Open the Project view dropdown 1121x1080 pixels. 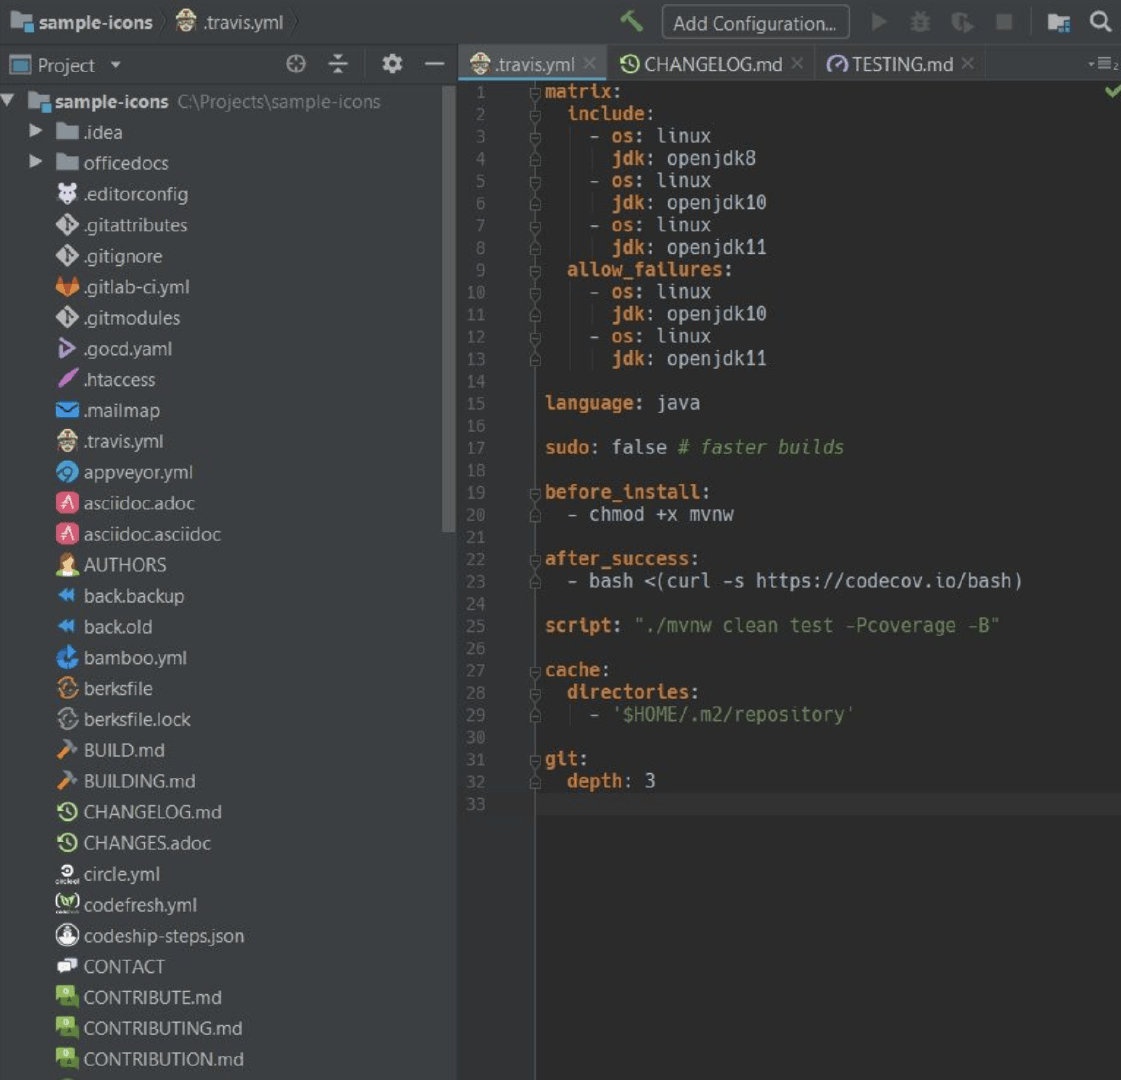coord(115,65)
